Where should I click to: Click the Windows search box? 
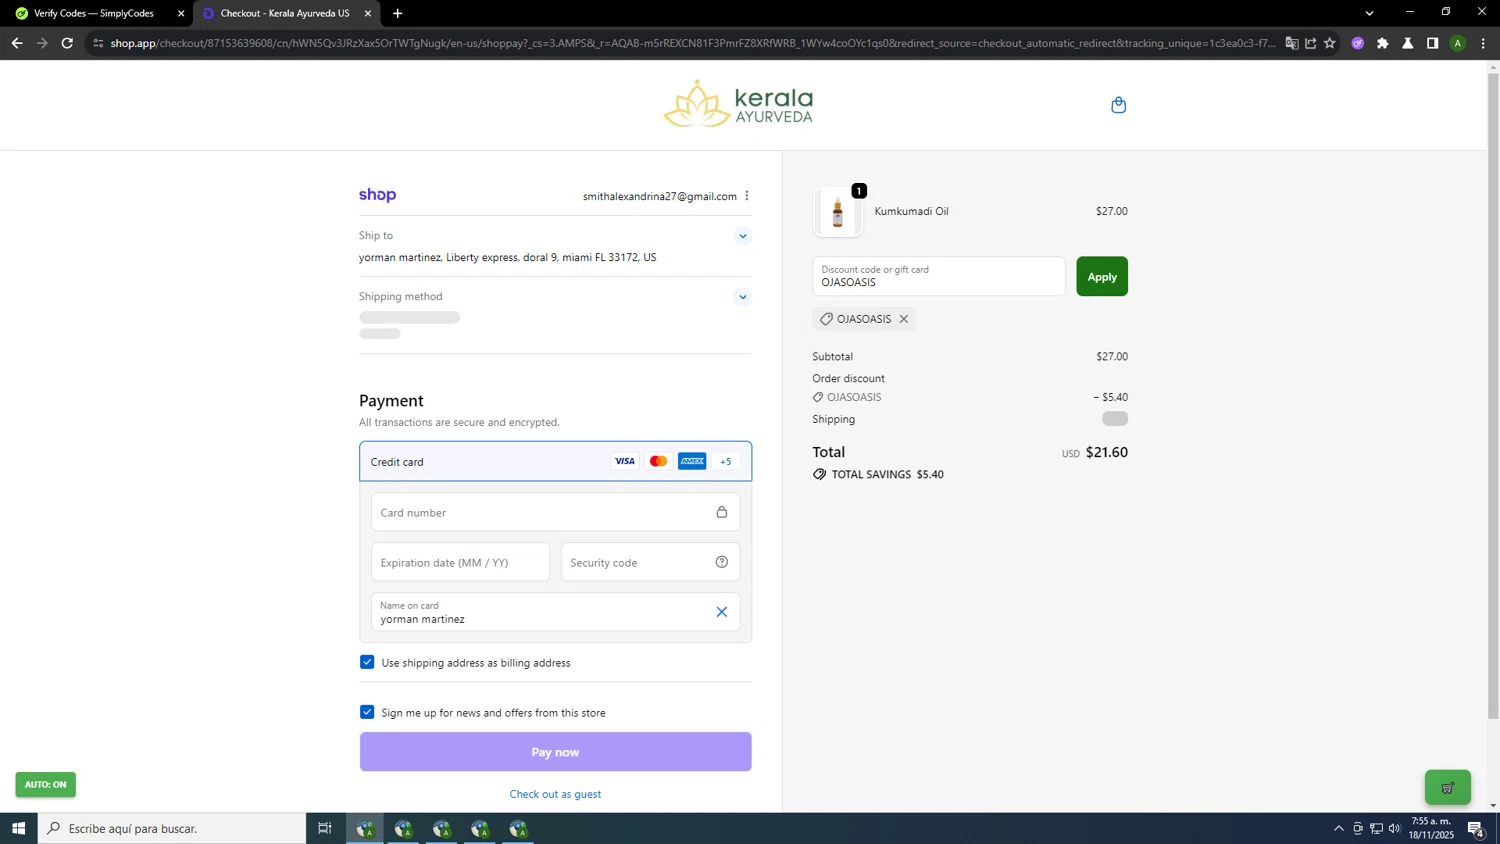coord(172,828)
